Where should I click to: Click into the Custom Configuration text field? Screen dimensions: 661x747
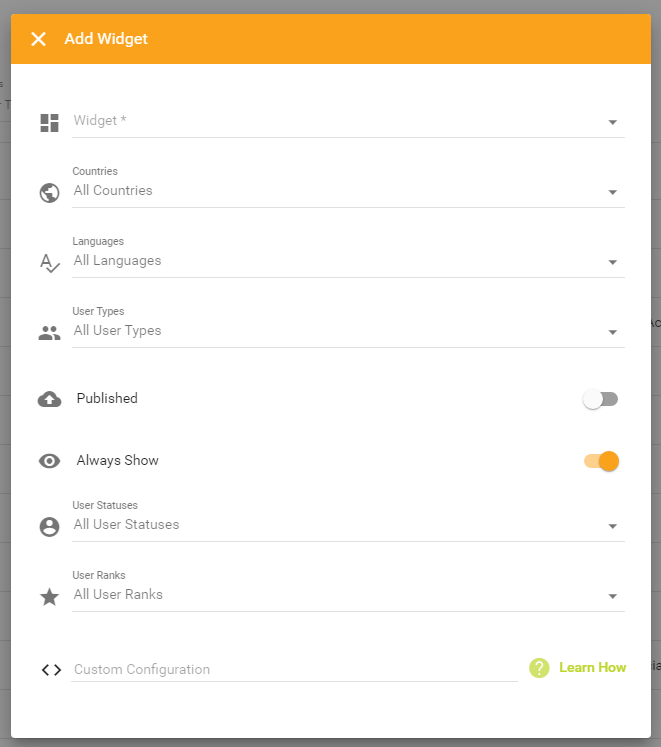(x=295, y=669)
